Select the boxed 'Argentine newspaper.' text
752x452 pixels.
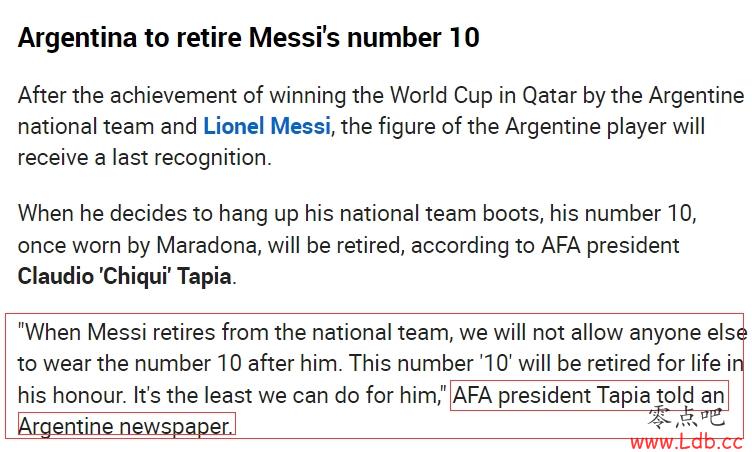pyautogui.click(x=127, y=425)
